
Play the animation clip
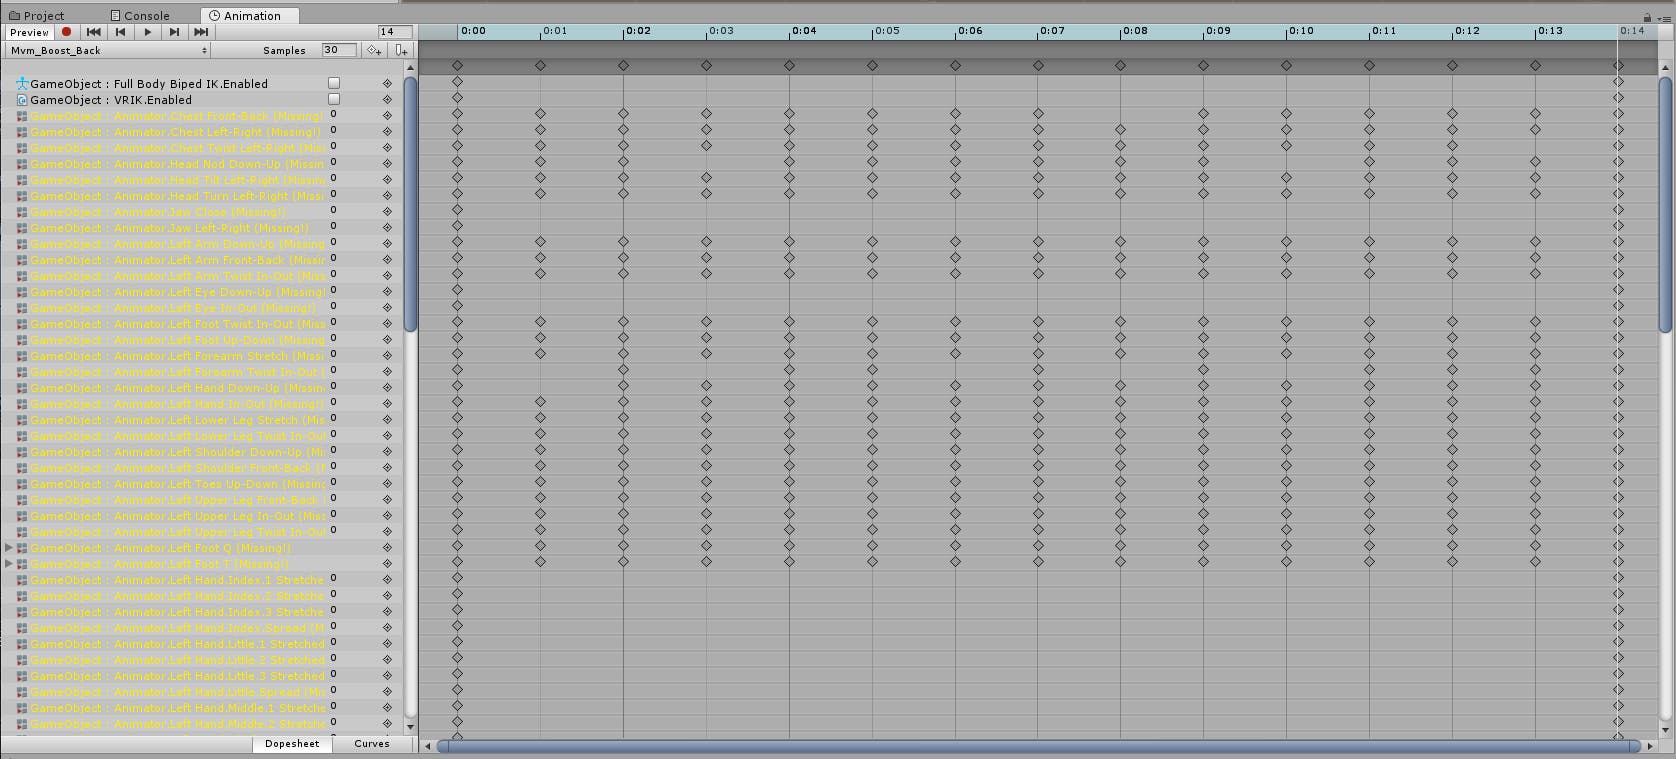point(148,32)
